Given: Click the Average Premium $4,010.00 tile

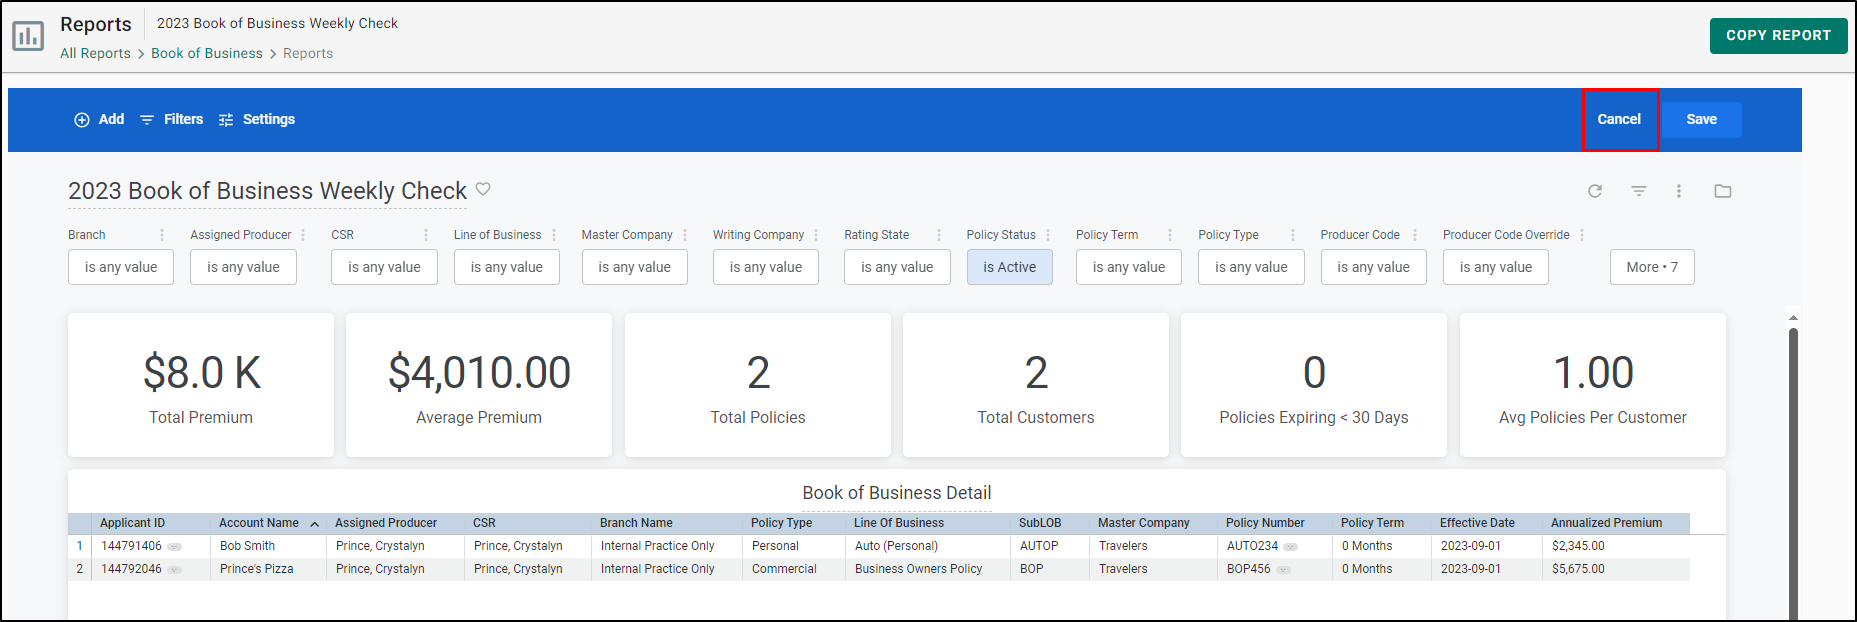Looking at the screenshot, I should [479, 385].
